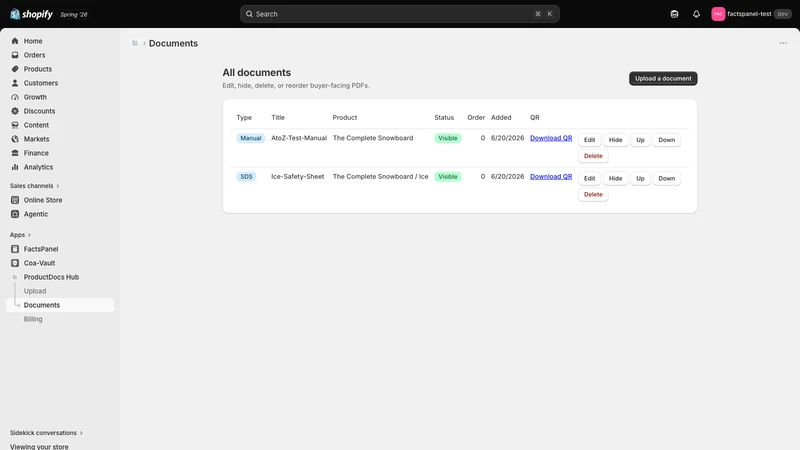The height and width of the screenshot is (450, 800).
Task: Select the Agentic channel icon
Action: click(x=15, y=214)
